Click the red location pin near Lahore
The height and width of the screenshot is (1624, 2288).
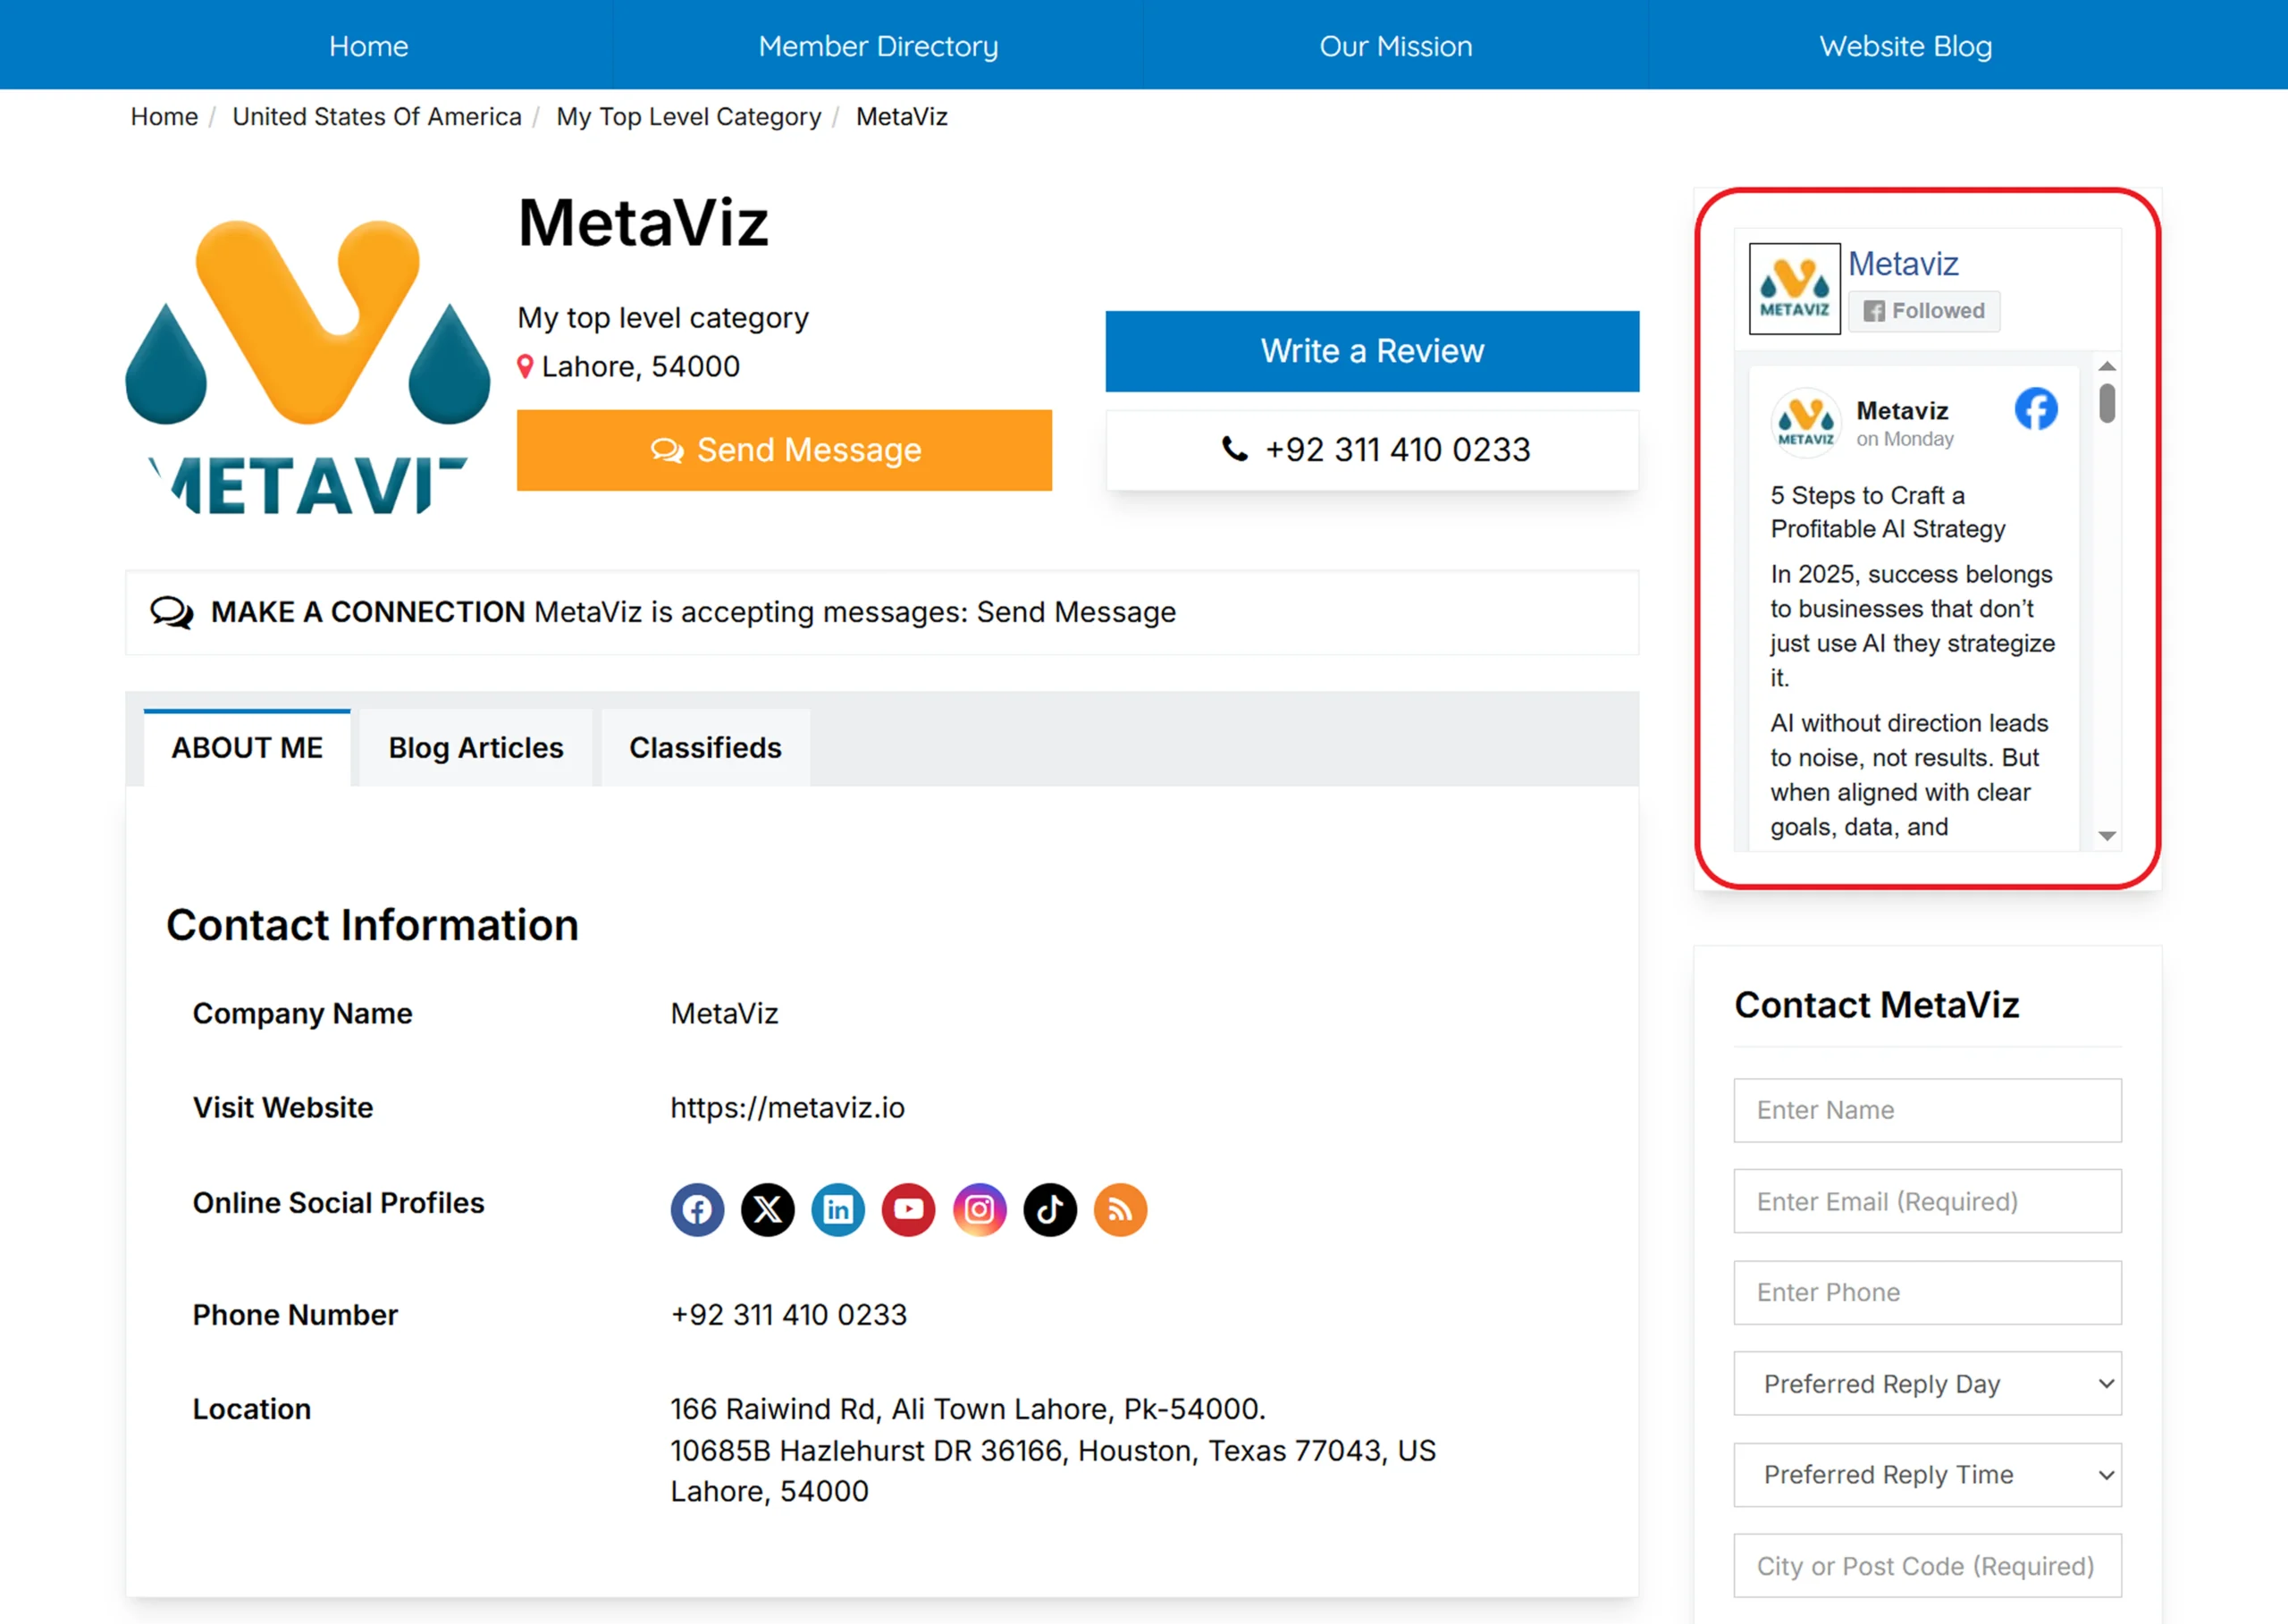pos(527,367)
